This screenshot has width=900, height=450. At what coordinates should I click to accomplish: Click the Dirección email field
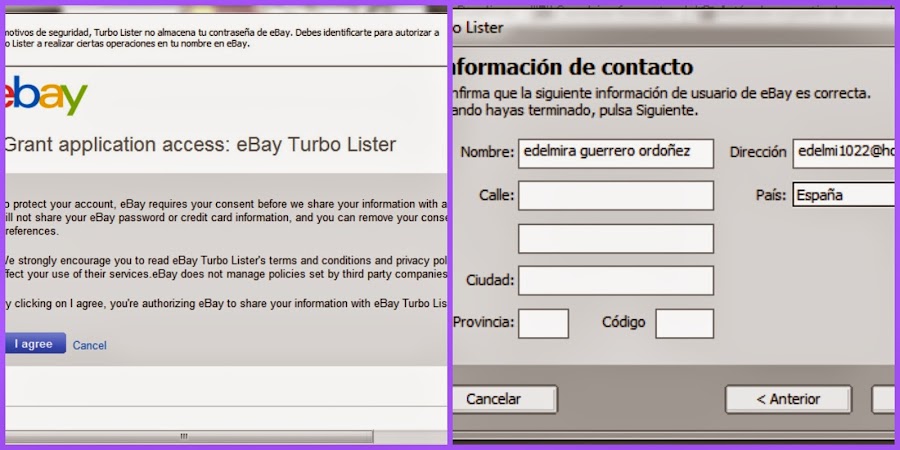coord(844,153)
